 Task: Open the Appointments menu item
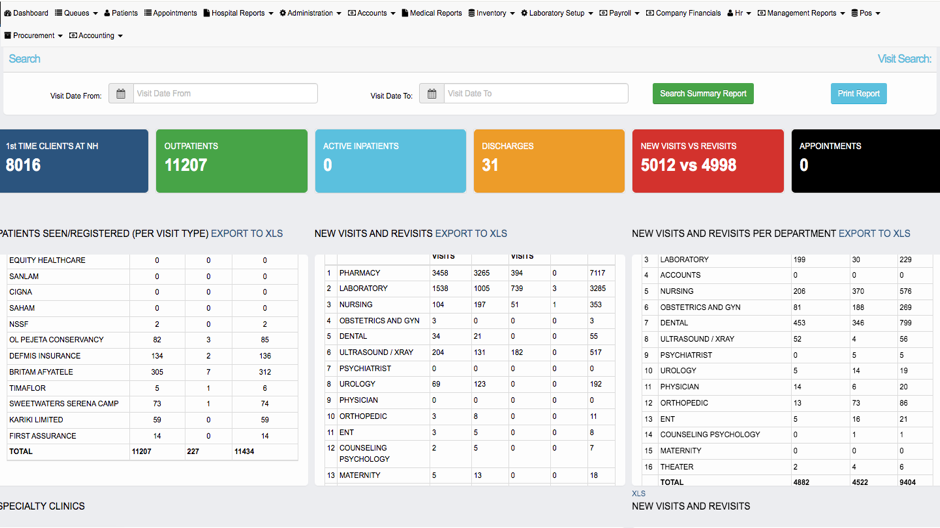click(171, 13)
